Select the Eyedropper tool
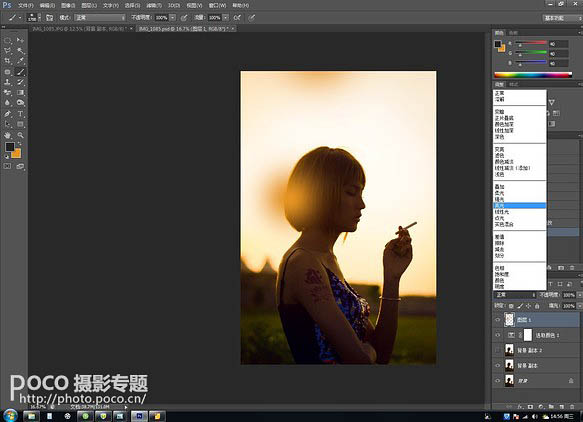Screen dimensions: 583x422 tap(20, 61)
